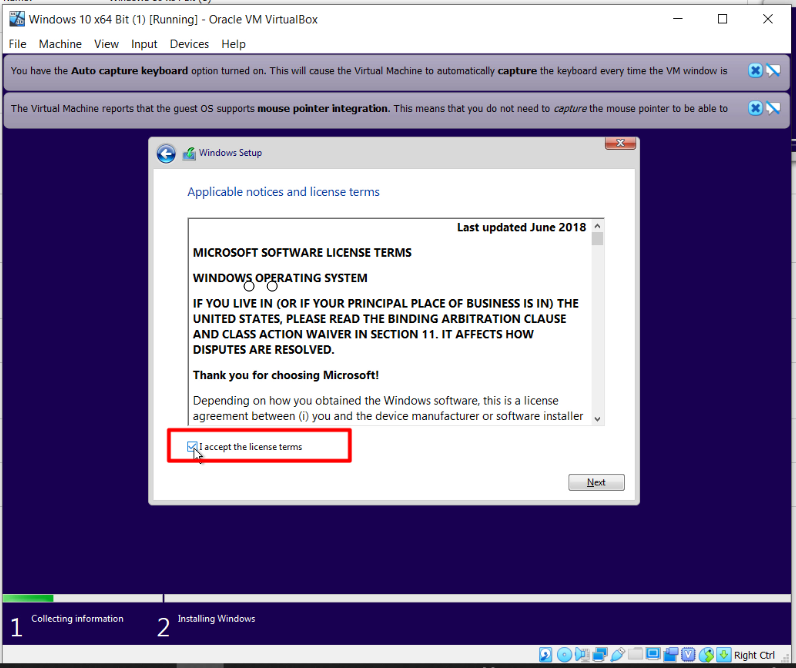Screen dimensions: 796x668
Task: Click the 'Thank you for choosing Microsoft!' line
Action: (286, 375)
